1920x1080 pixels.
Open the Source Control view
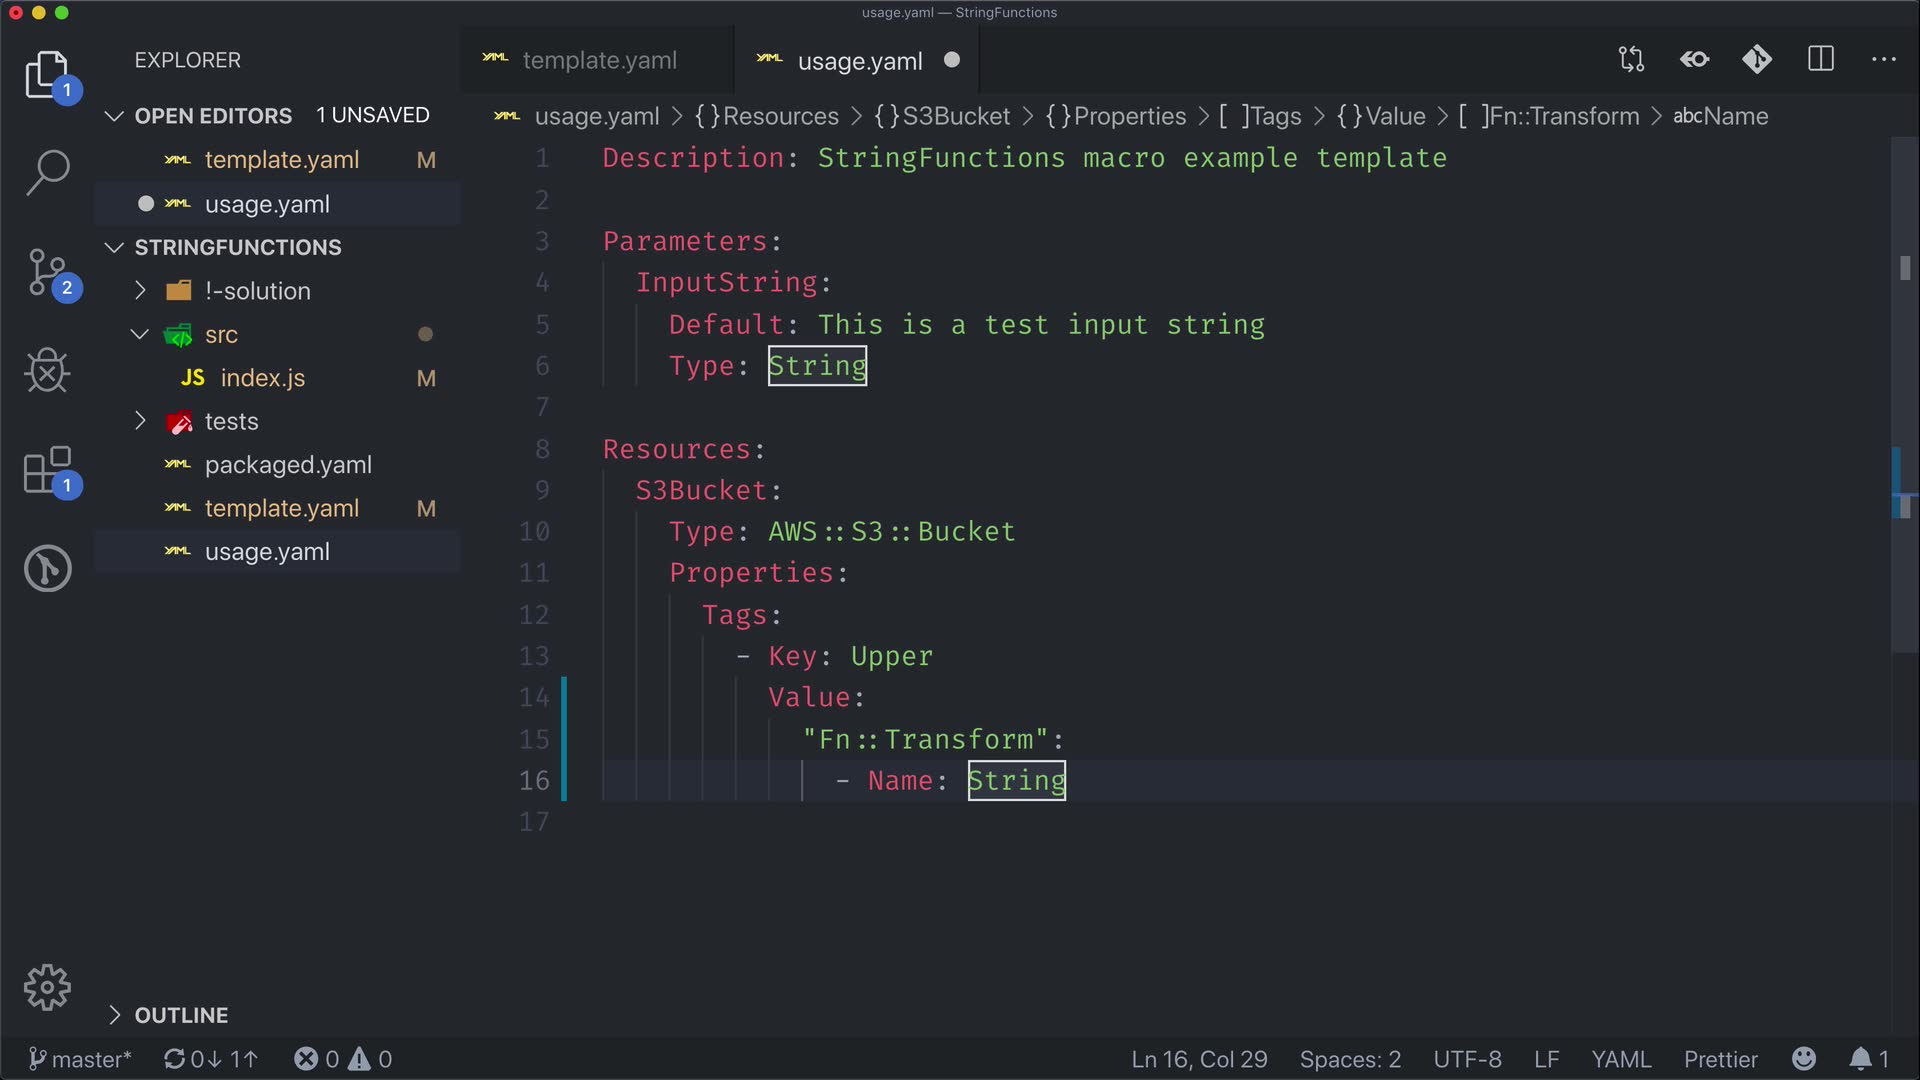pos(47,272)
